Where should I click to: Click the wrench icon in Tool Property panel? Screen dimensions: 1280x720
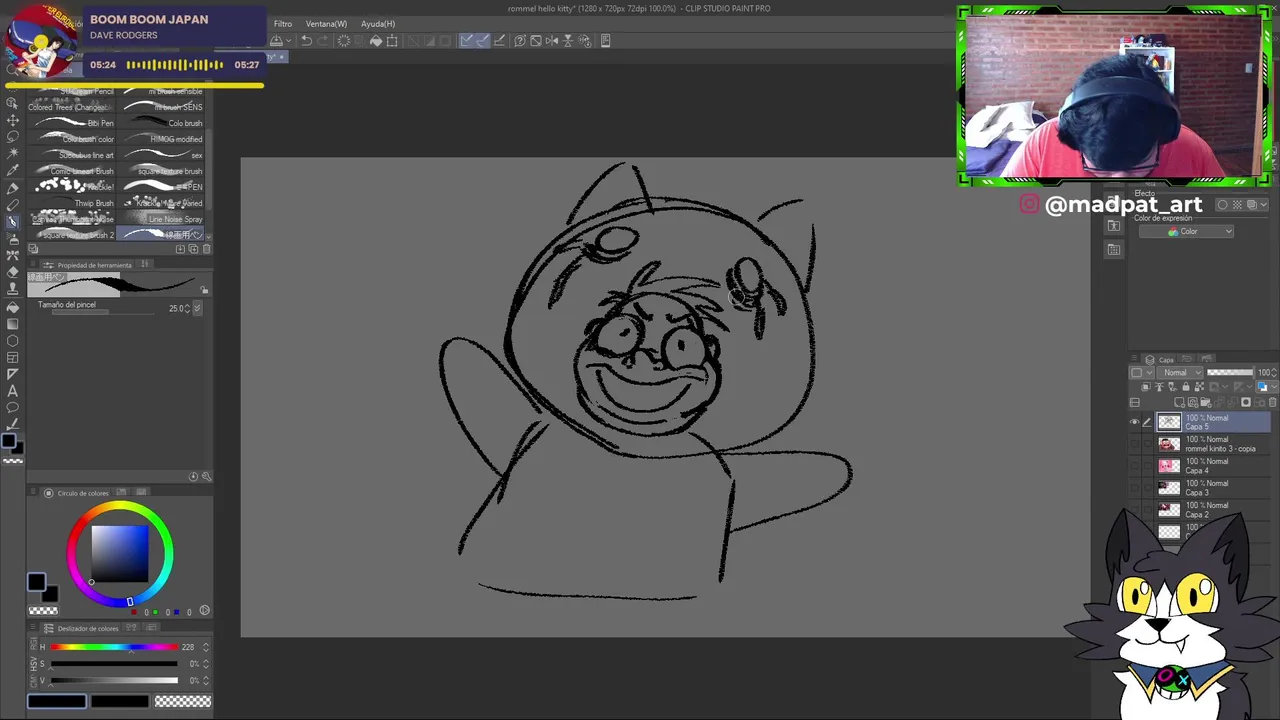[x=206, y=477]
